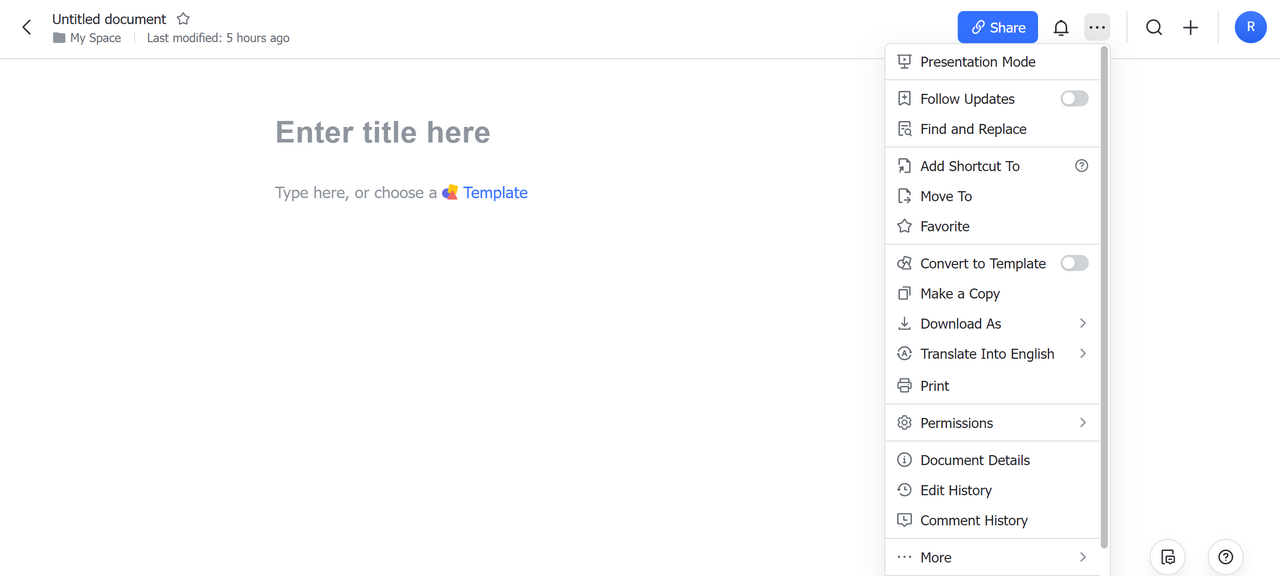Click the document outline icon at bottom right
Screen dimensions: 1280x576
(x=1168, y=557)
